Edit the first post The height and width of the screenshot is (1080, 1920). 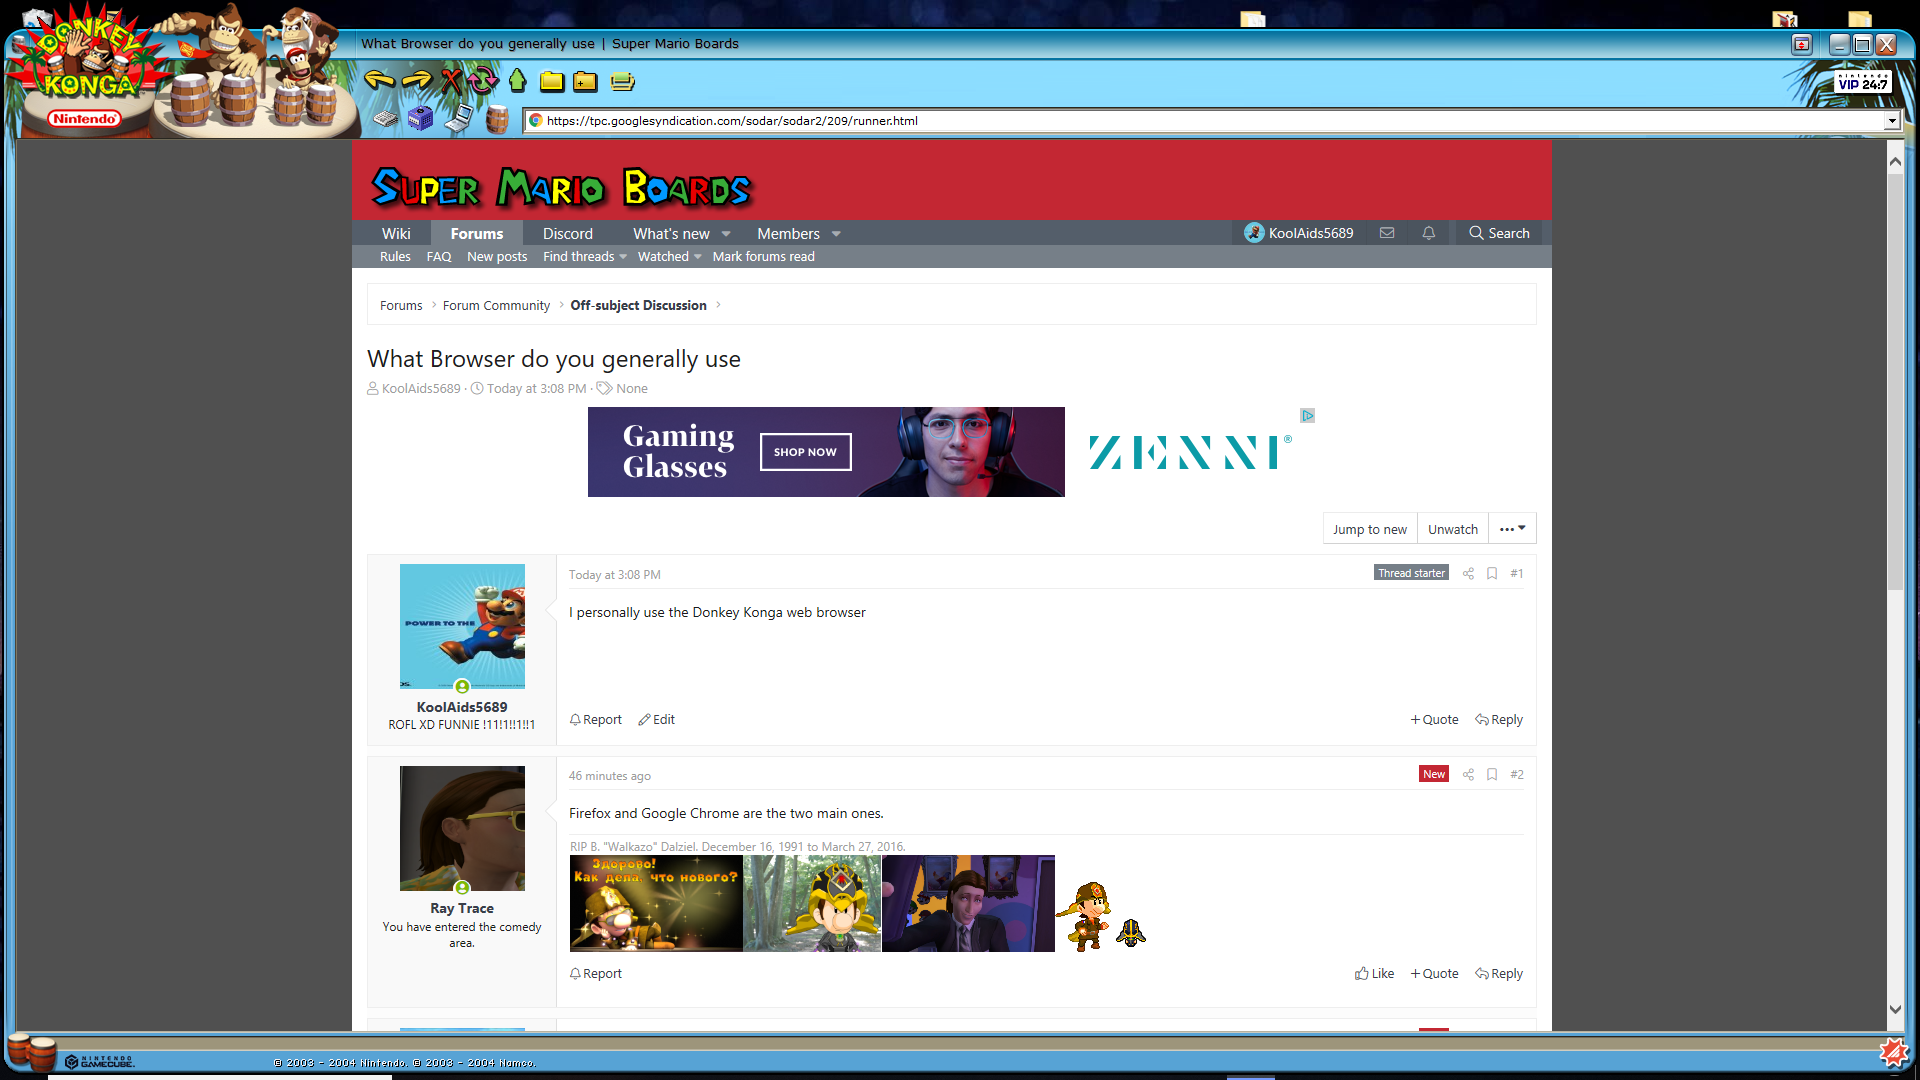(657, 719)
